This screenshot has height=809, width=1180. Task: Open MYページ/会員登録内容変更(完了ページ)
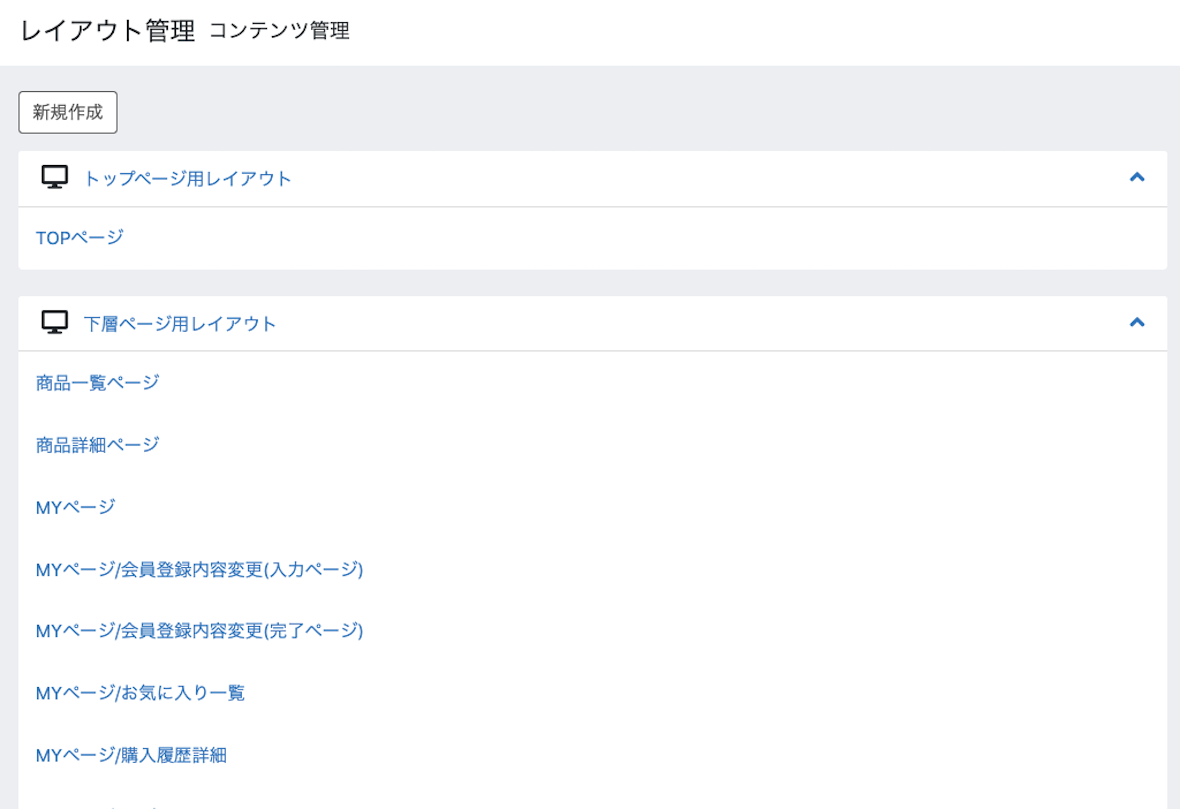[x=199, y=631]
